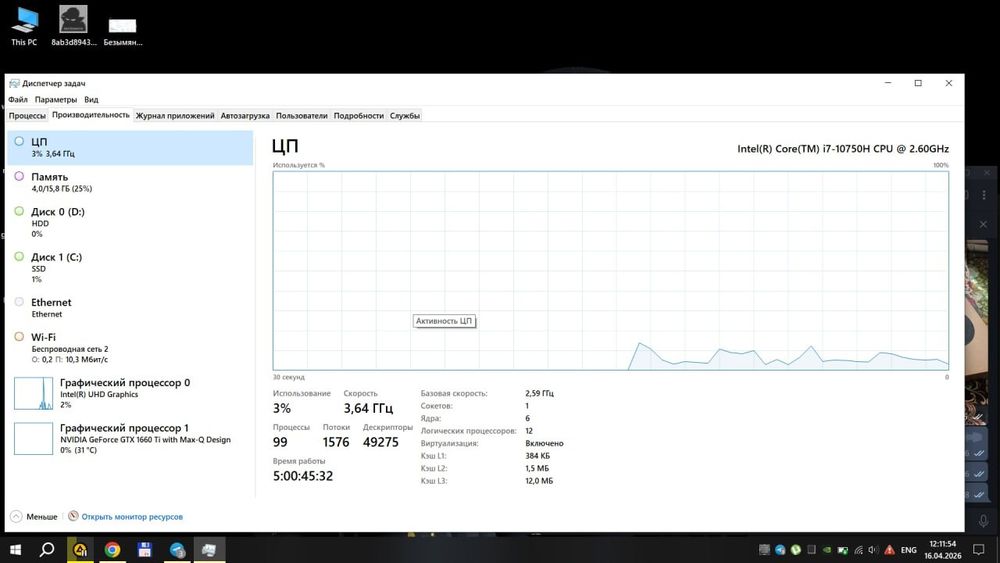Image resolution: width=1000 pixels, height=563 pixels.
Task: Switch to the Пользователи tab
Action: (301, 115)
